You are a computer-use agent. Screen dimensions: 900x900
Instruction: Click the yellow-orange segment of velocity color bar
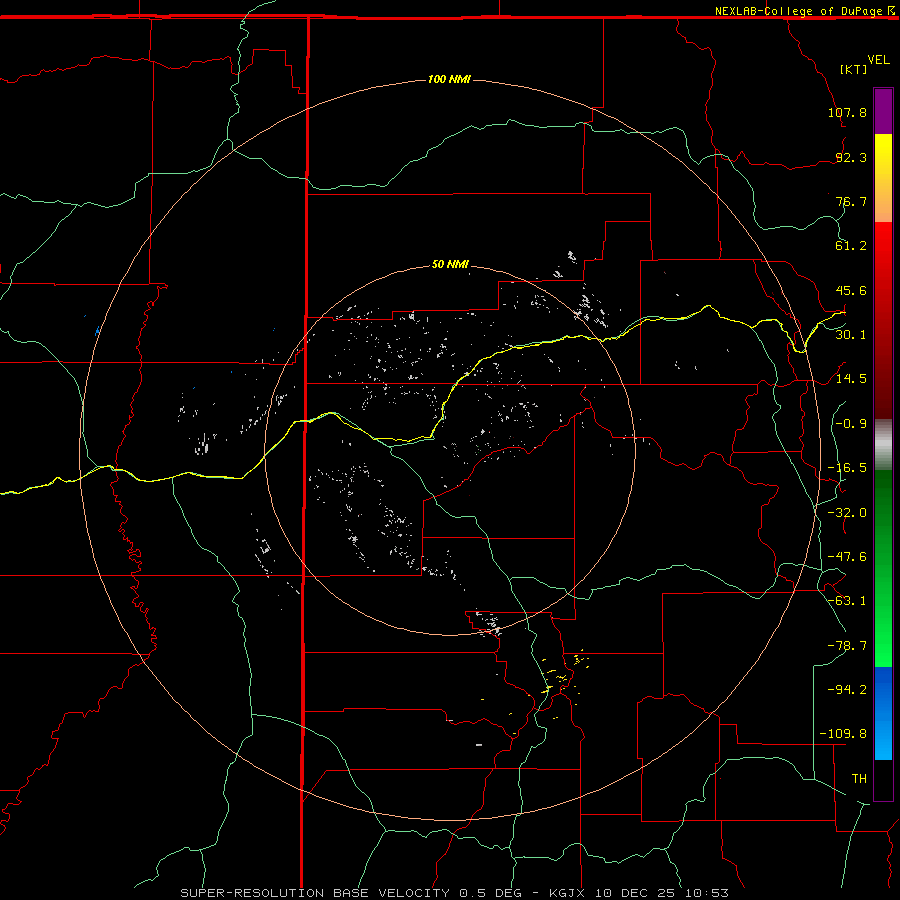point(883,178)
